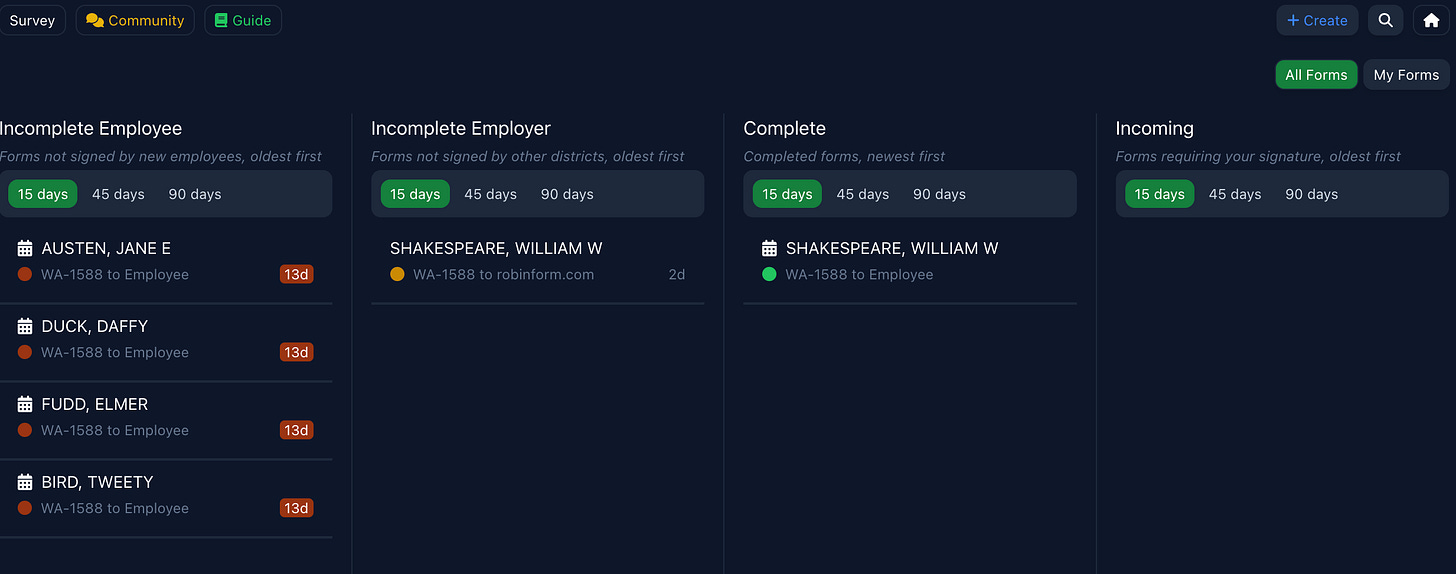The image size is (1456, 574).
Task: Click calendar icon beside BIRD, TWEETY
Action: tap(25, 482)
